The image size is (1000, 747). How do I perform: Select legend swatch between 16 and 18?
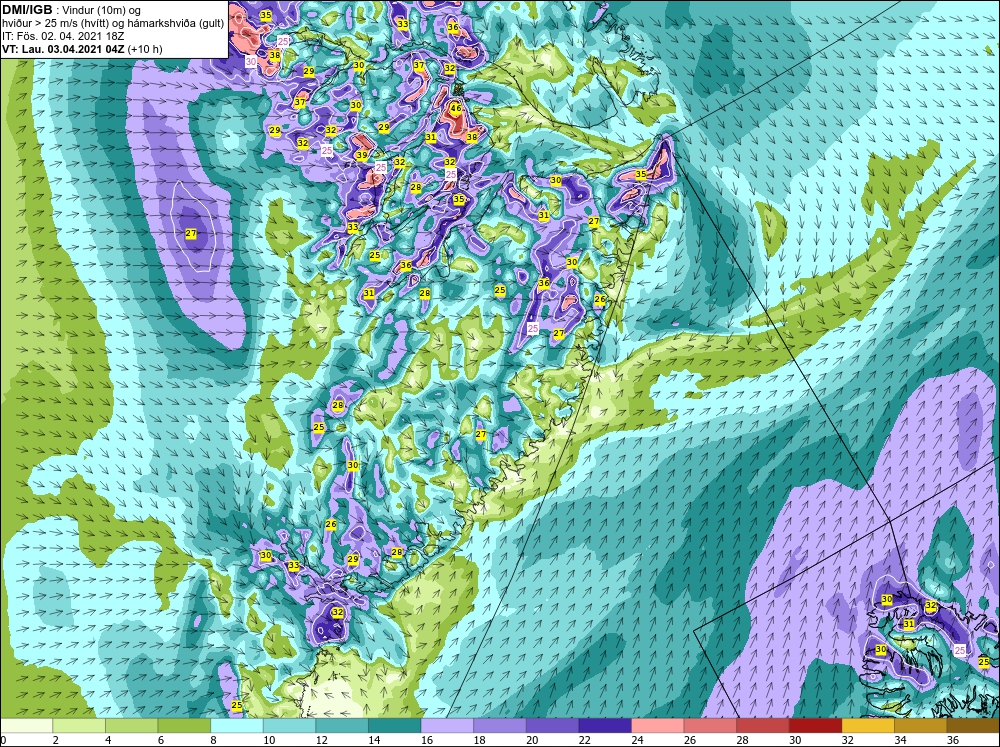coord(447,726)
